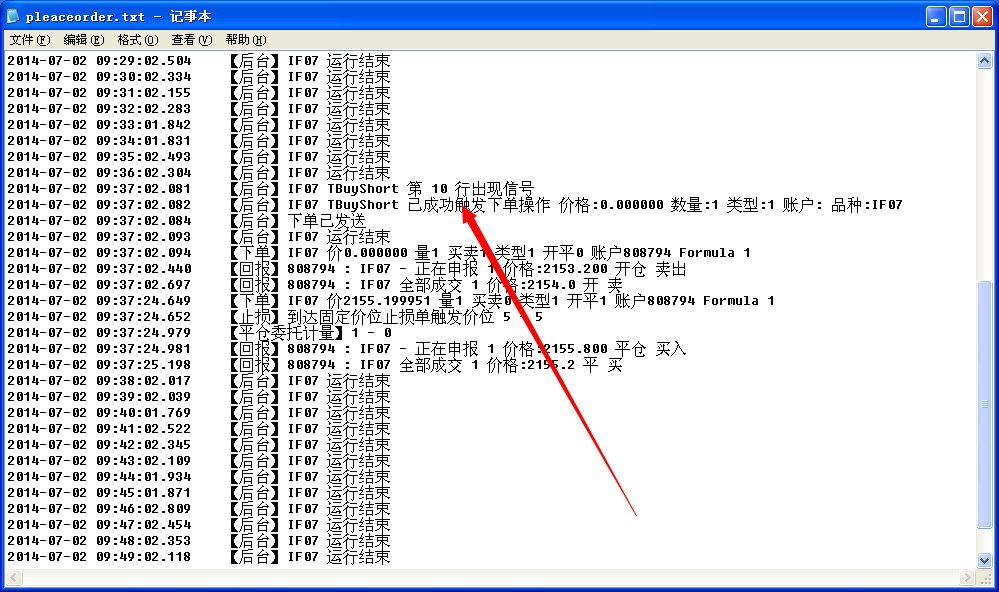Click the line with timestamp 09:36:02.304
999x592 pixels.
tap(199, 173)
